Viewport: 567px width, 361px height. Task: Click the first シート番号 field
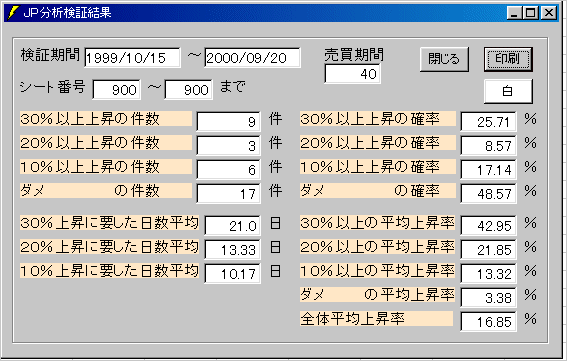116,89
